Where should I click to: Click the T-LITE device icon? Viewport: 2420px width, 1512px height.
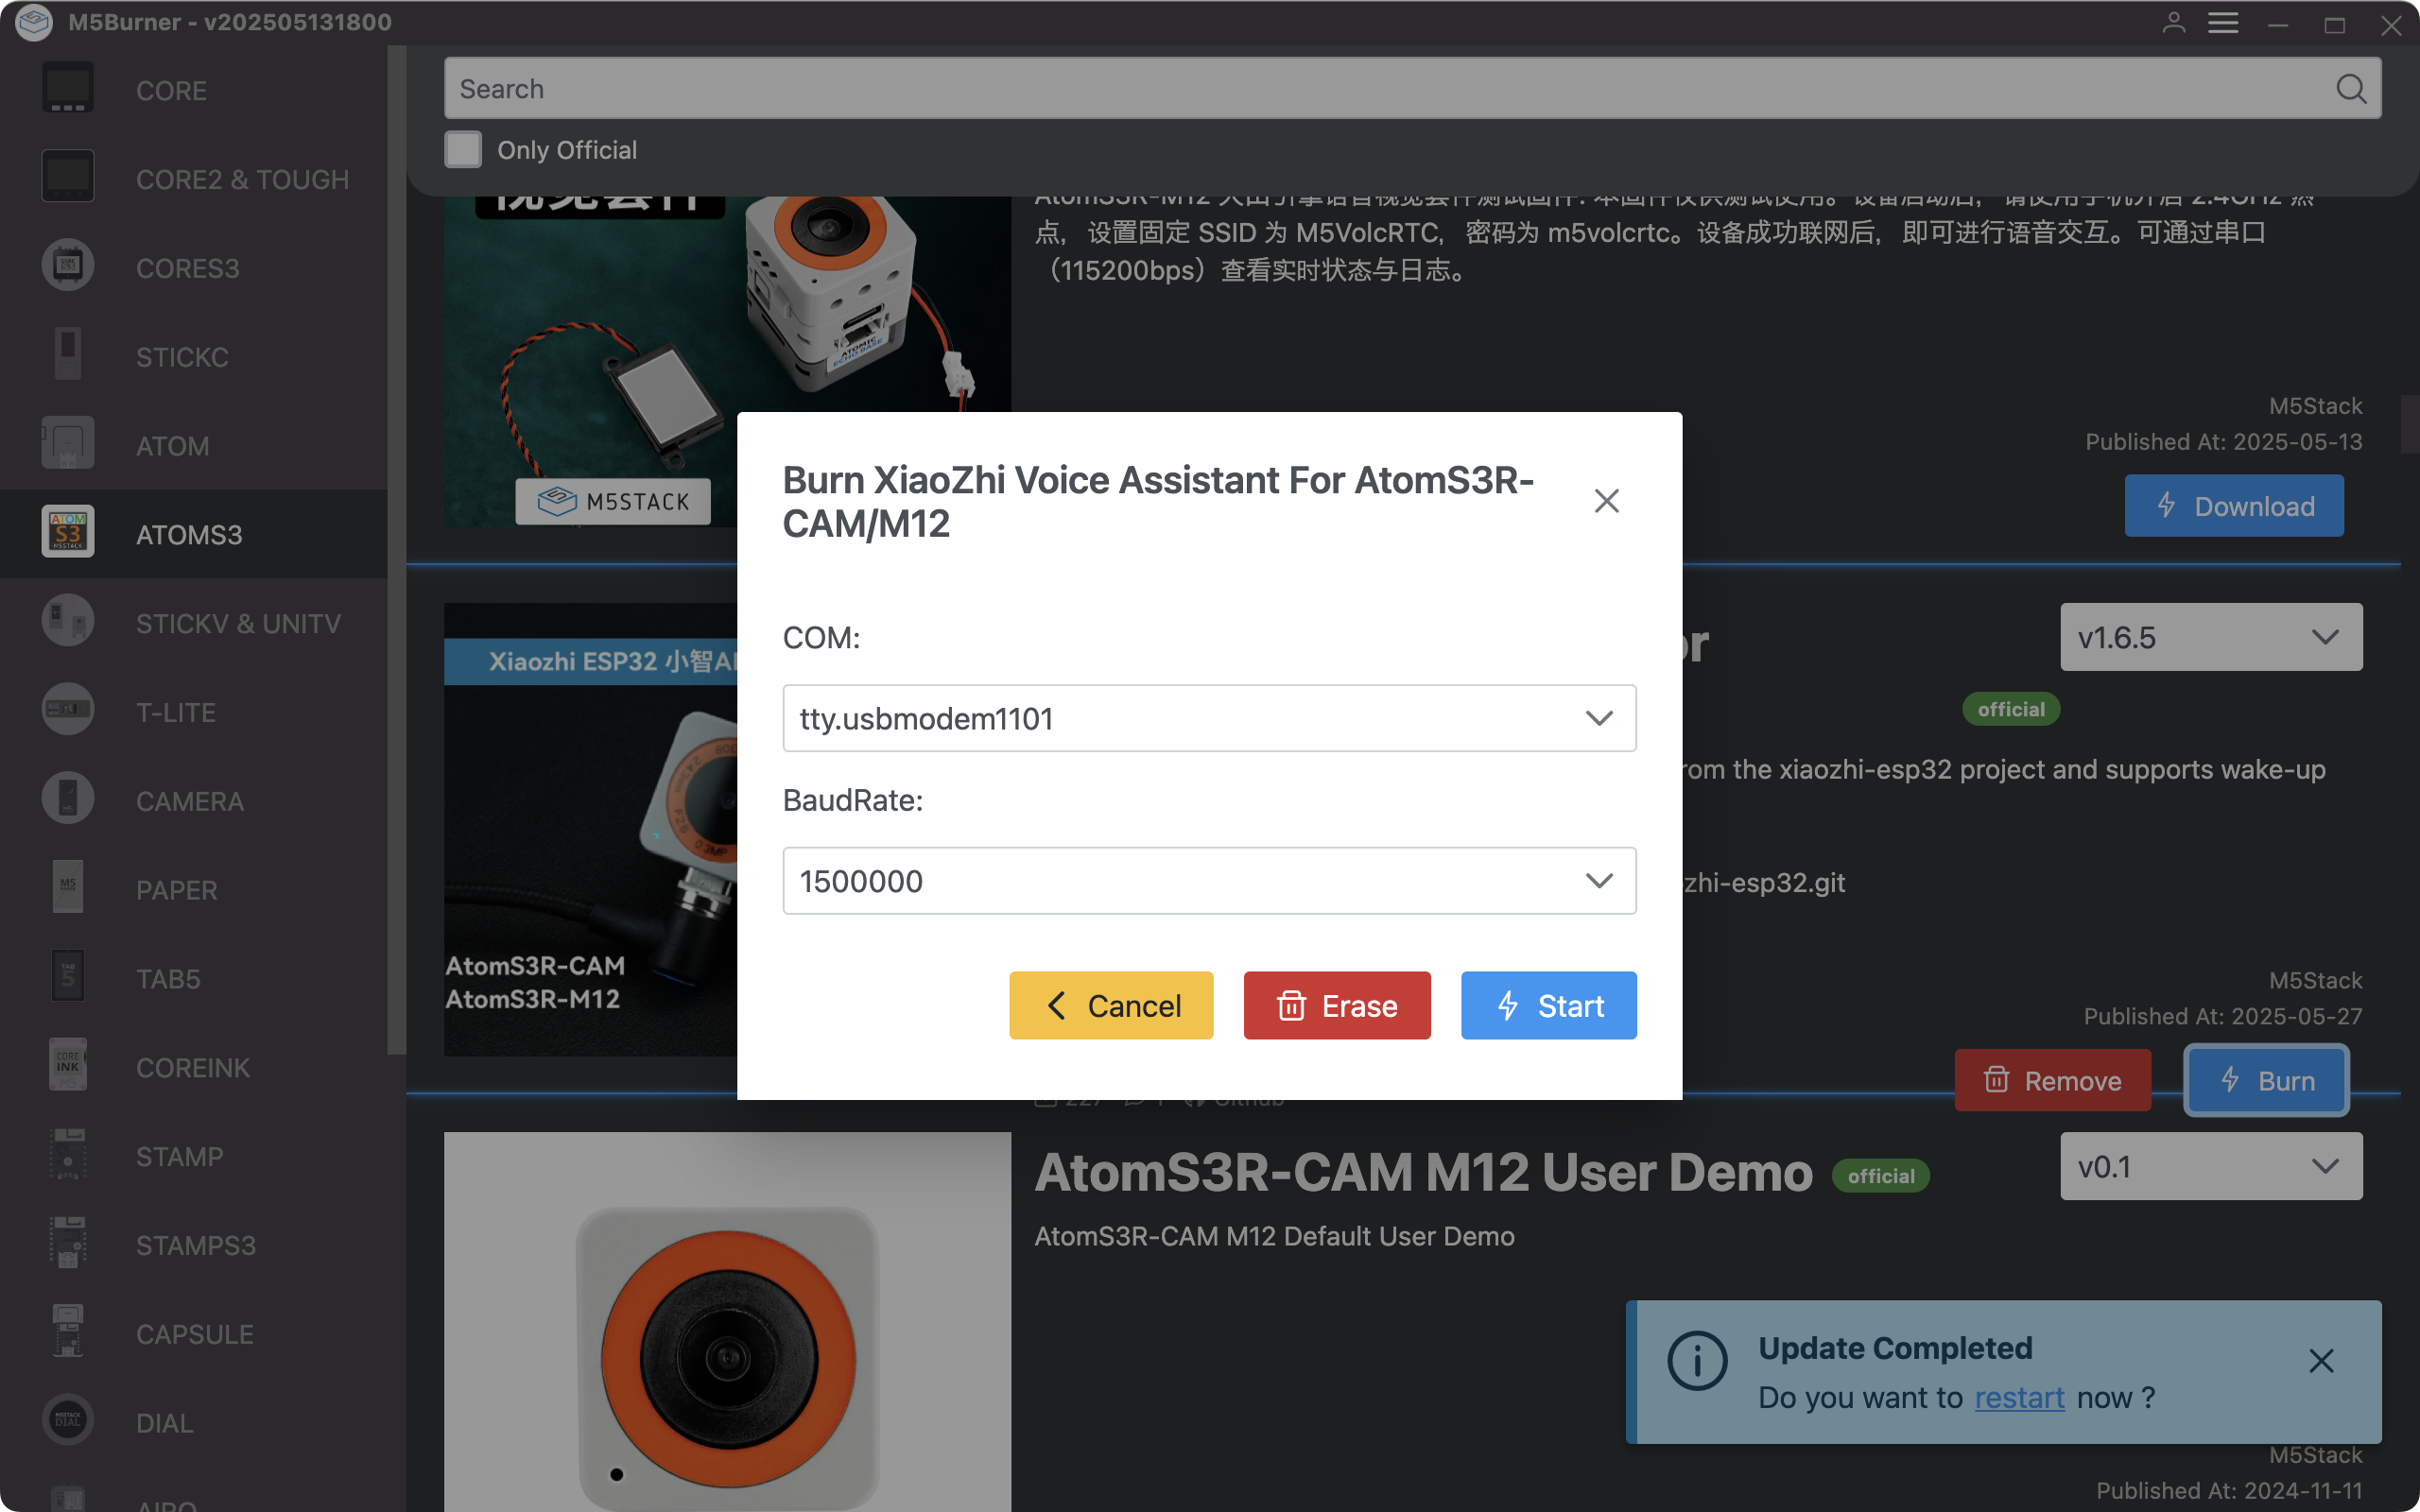coord(68,711)
